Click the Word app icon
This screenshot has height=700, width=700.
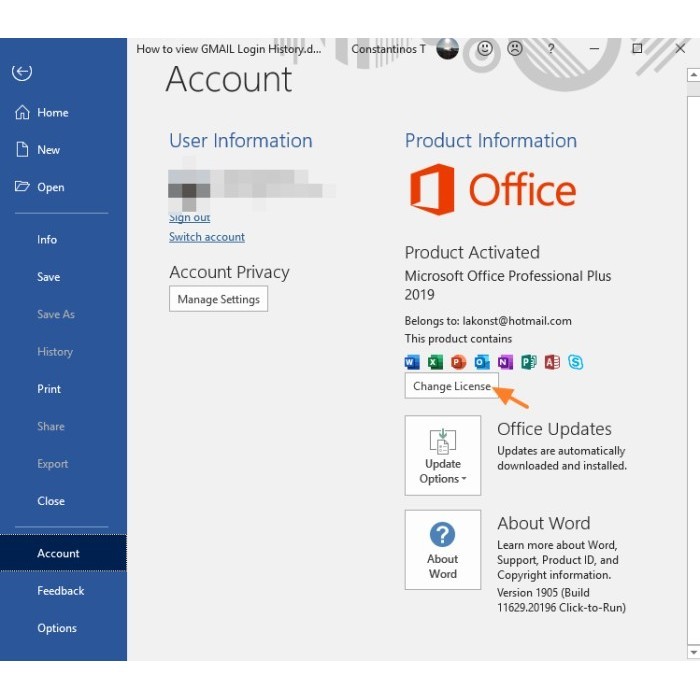pyautogui.click(x=412, y=362)
